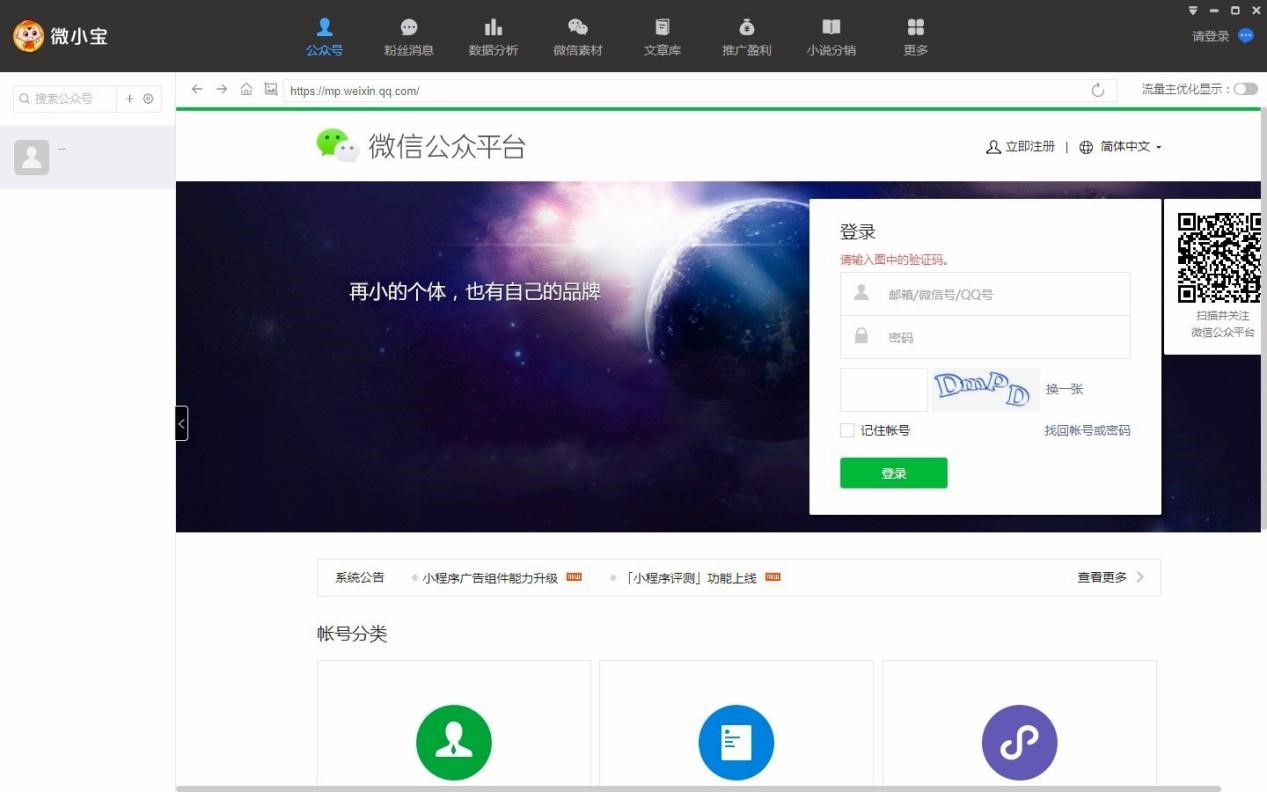Click the chevron next to 查看更多
This screenshot has height=792, width=1267.
pos(1140,577)
